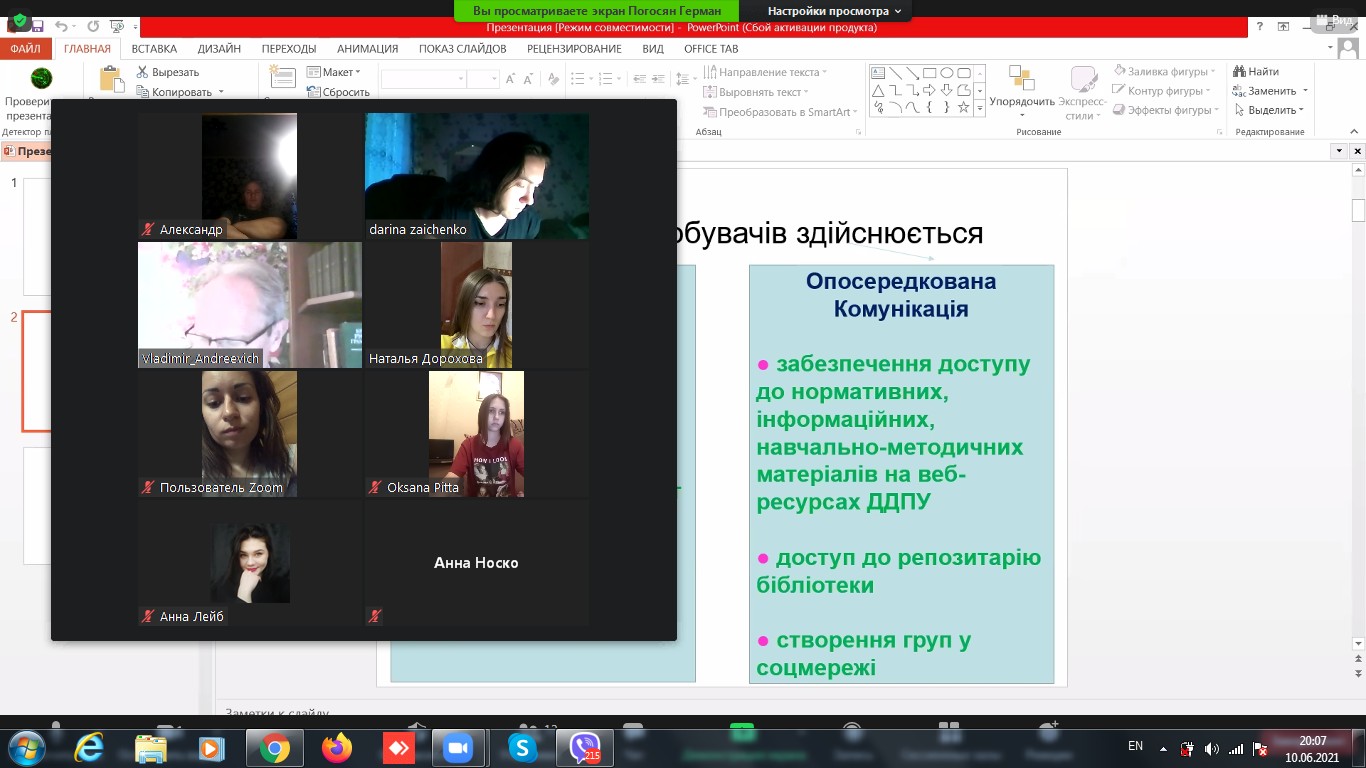Click the New Slide icon
This screenshot has height=768, width=1366.
click(x=282, y=79)
